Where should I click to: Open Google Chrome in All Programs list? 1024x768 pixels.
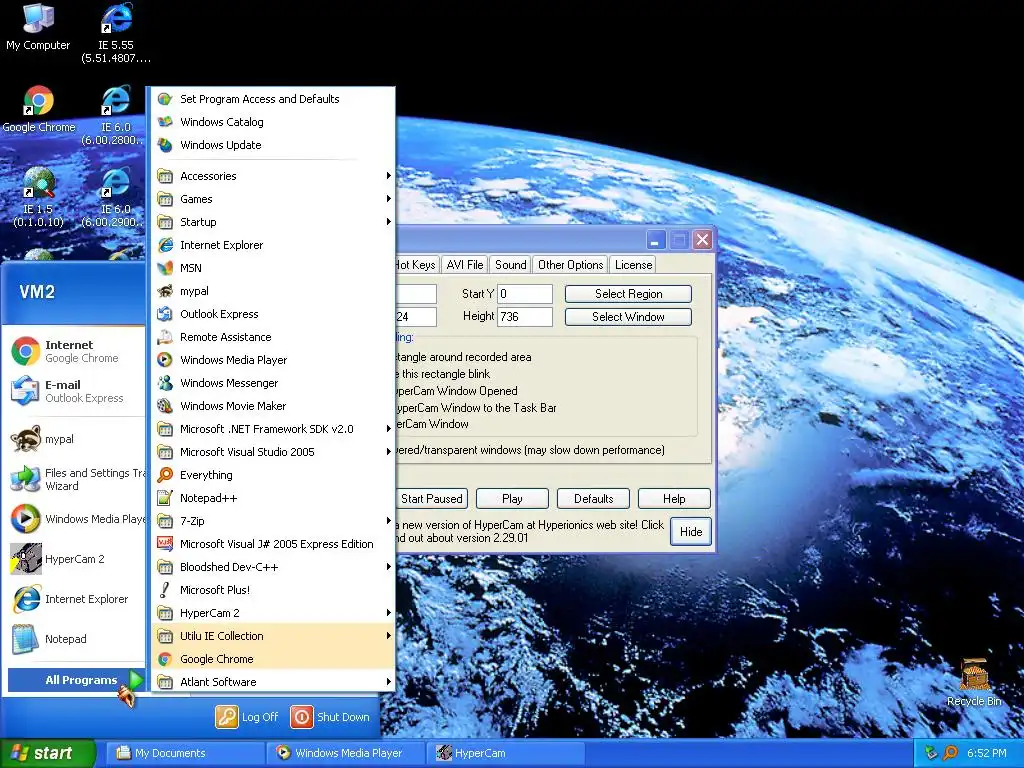[273, 659]
